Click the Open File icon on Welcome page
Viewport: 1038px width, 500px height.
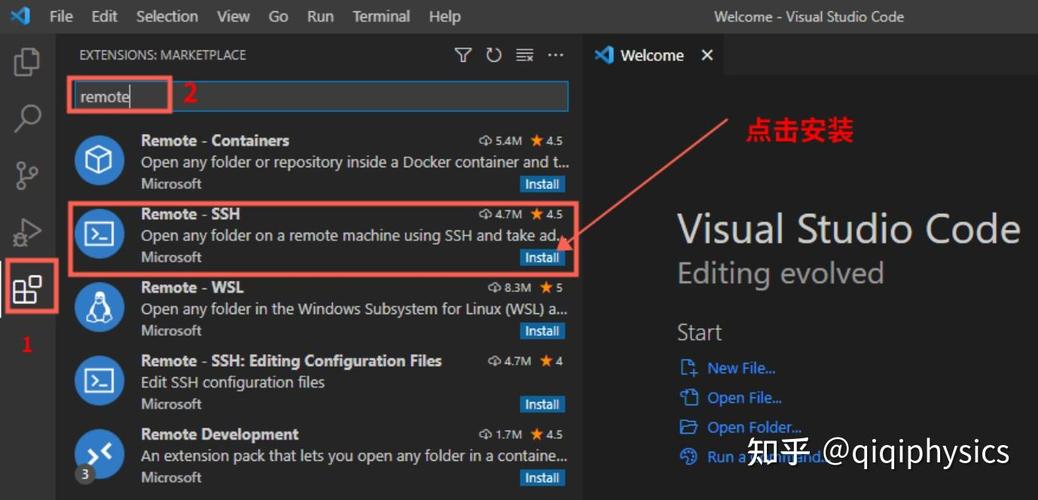click(x=689, y=397)
